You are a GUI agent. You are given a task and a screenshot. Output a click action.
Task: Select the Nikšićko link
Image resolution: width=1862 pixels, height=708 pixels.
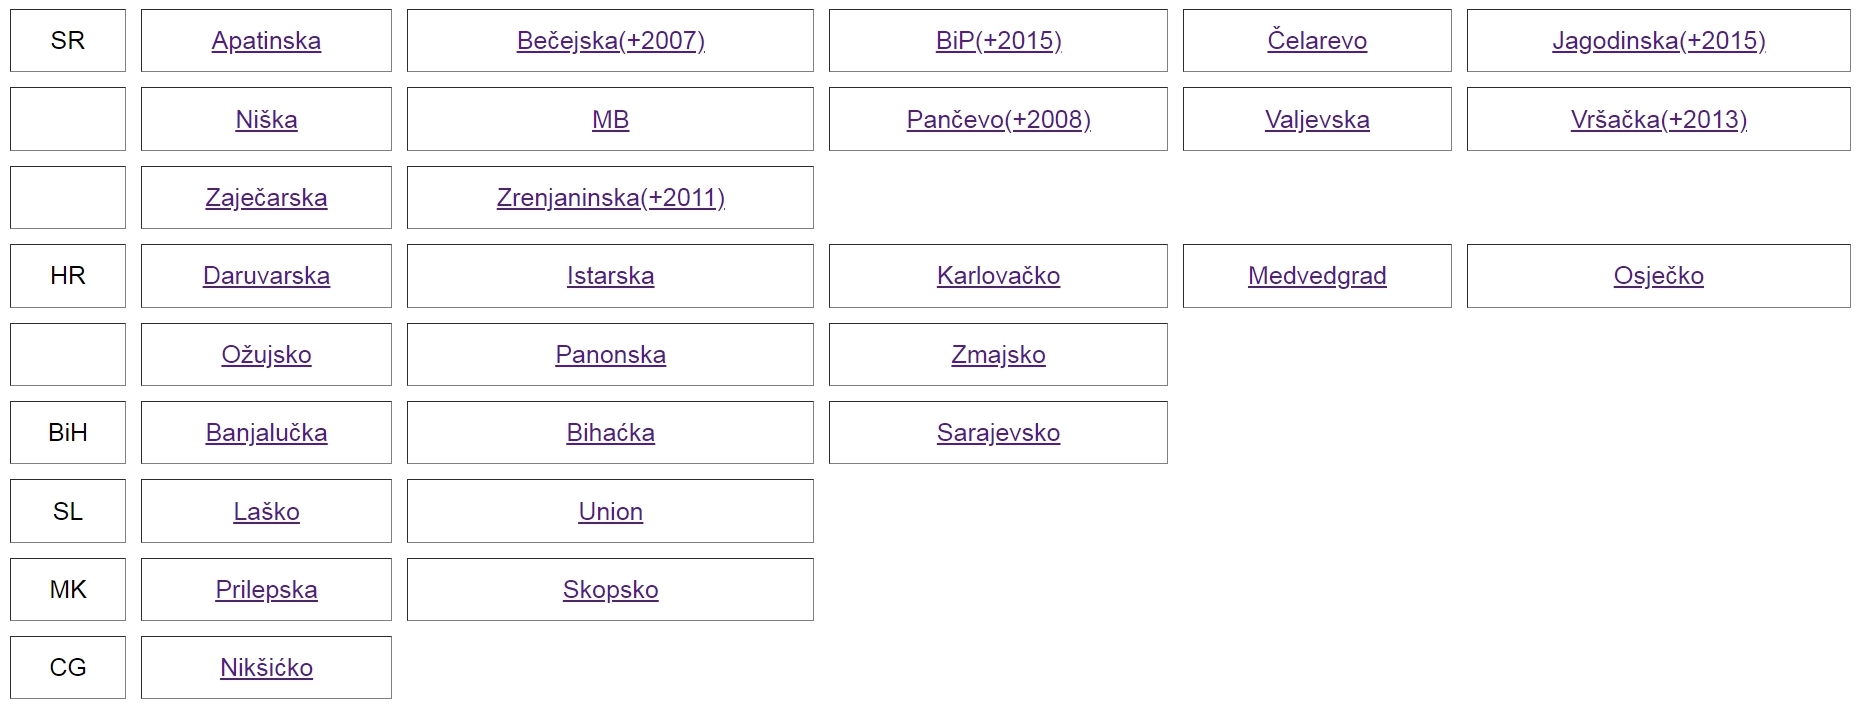pos(266,668)
